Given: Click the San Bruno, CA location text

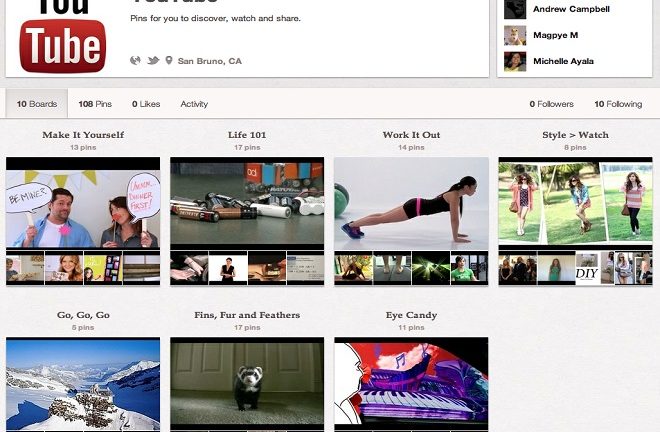Looking at the screenshot, I should pyautogui.click(x=210, y=61).
